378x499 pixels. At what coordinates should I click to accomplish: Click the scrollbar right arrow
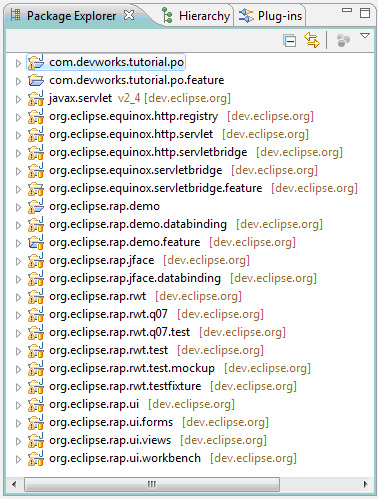coord(365,484)
